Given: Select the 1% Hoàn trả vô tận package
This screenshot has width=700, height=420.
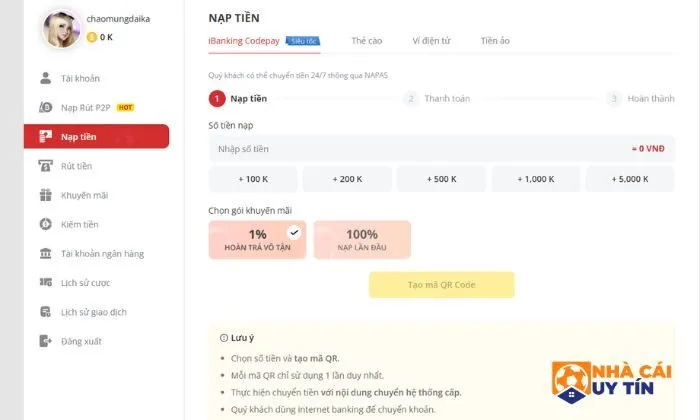Looking at the screenshot, I should click(257, 240).
